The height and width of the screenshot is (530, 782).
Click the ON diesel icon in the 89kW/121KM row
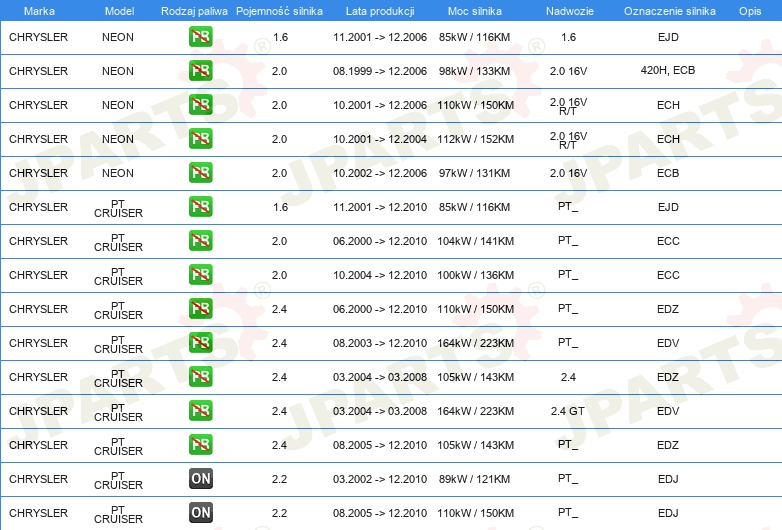201,479
